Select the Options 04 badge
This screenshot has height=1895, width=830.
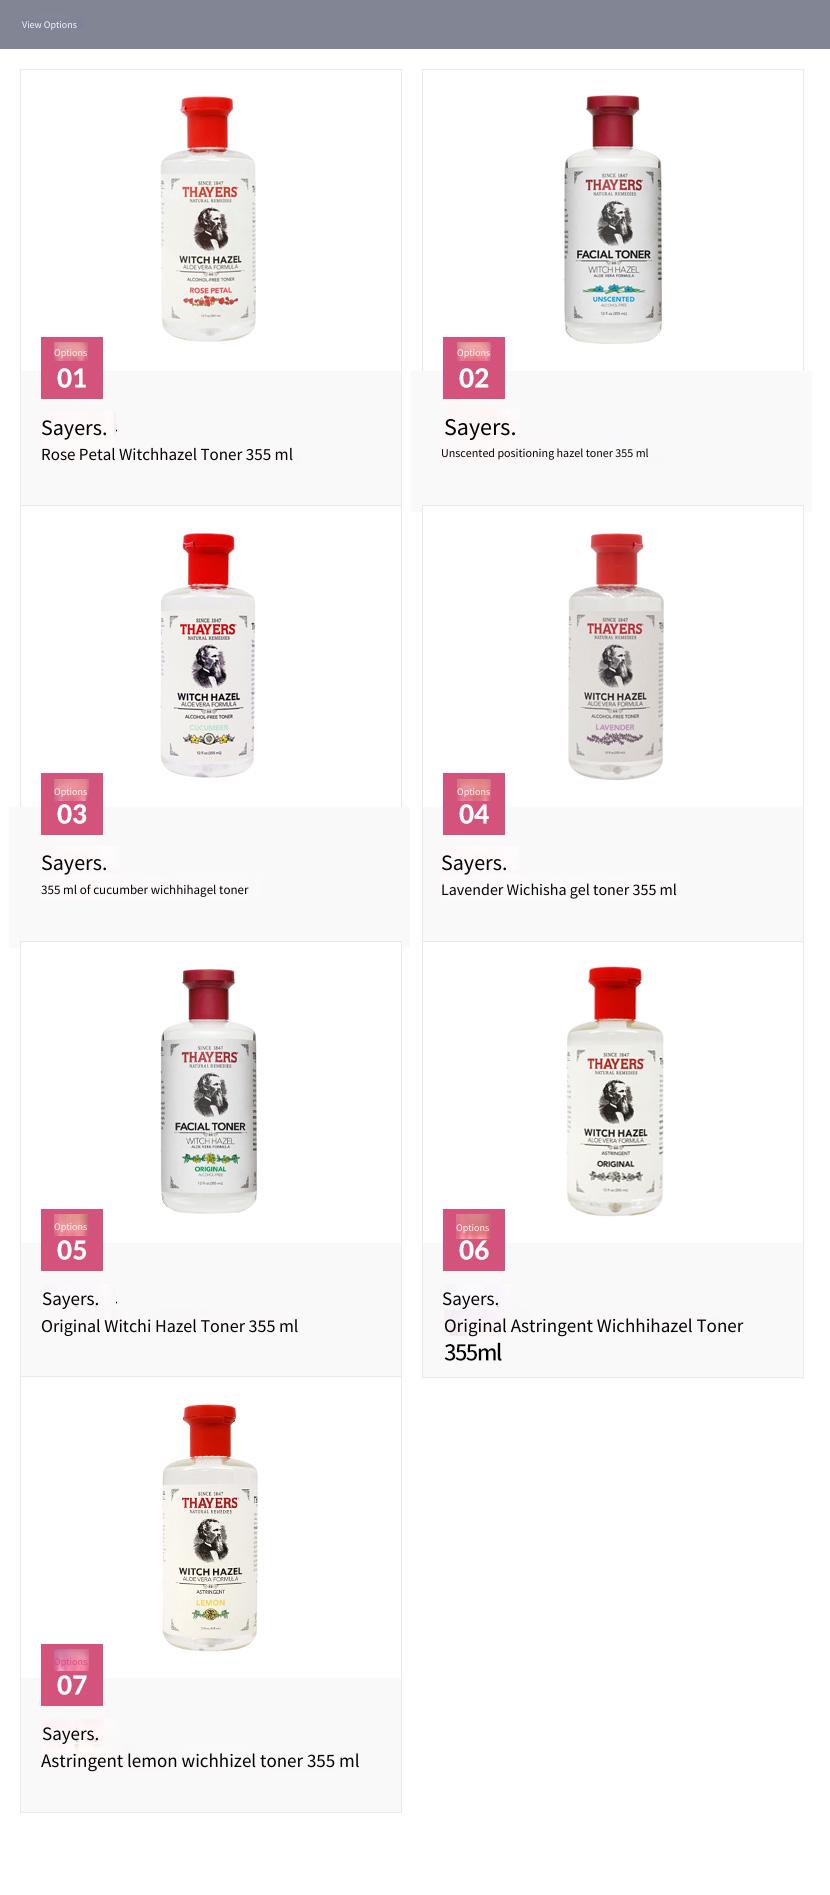[x=474, y=804]
